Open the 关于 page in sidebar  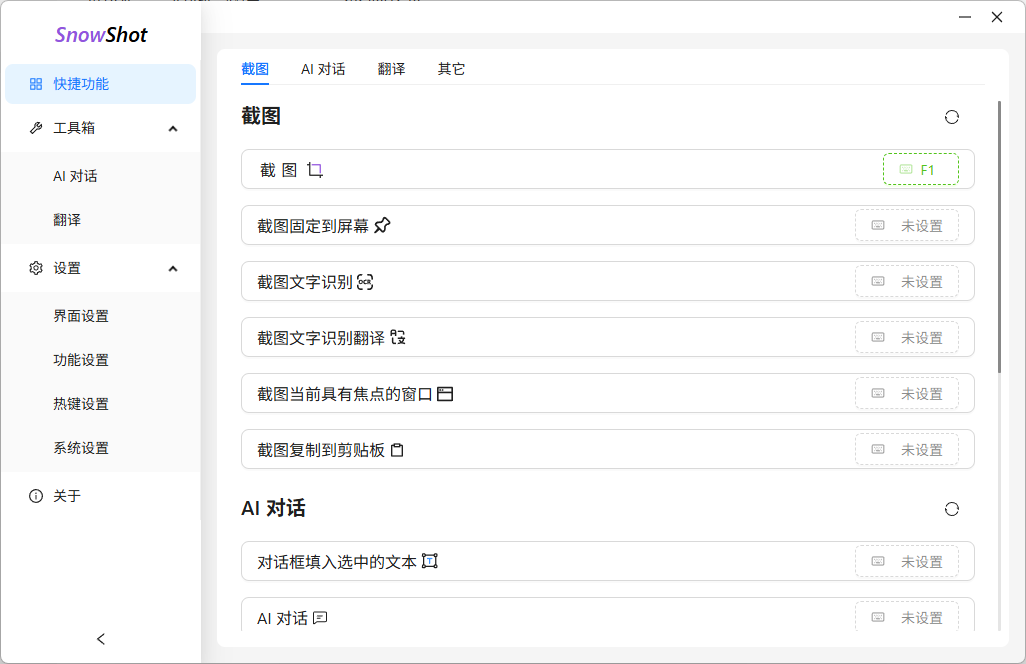pos(67,496)
